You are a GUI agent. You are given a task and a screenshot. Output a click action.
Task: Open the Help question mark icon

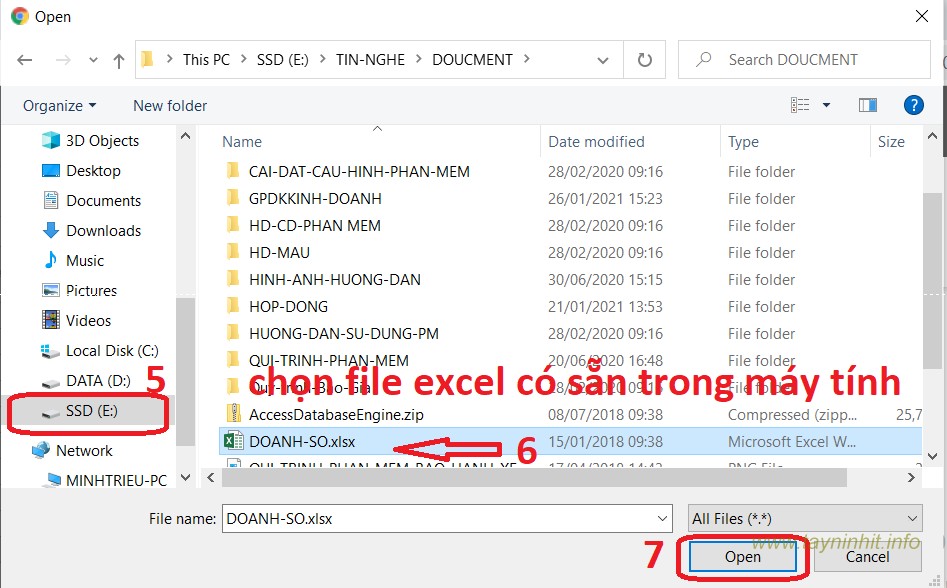pyautogui.click(x=912, y=105)
